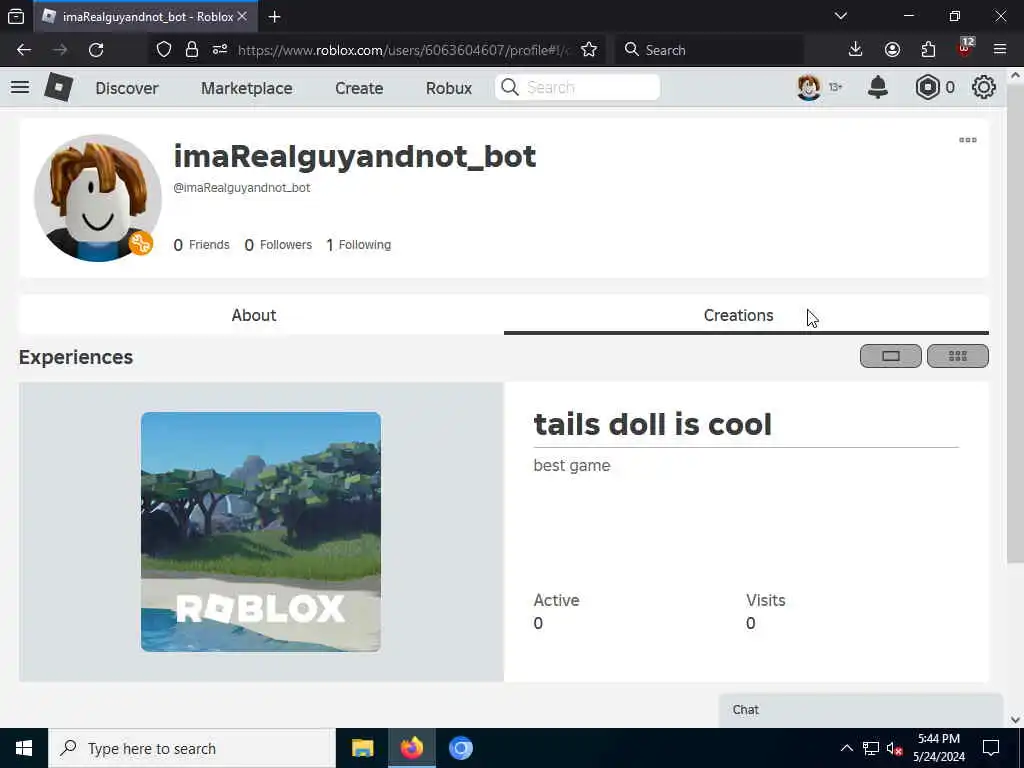The image size is (1024, 768).
Task: Switch experiences to grid view
Action: pyautogui.click(x=957, y=356)
